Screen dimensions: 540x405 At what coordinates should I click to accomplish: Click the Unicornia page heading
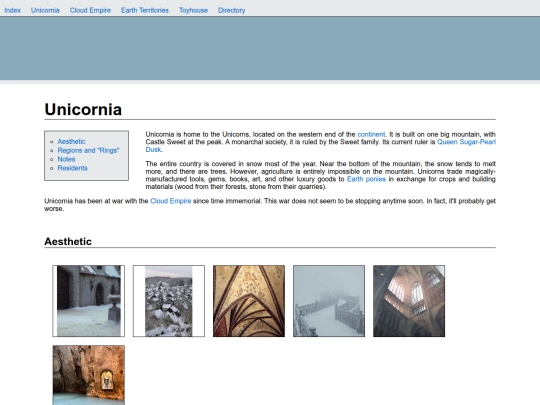pyautogui.click(x=83, y=110)
